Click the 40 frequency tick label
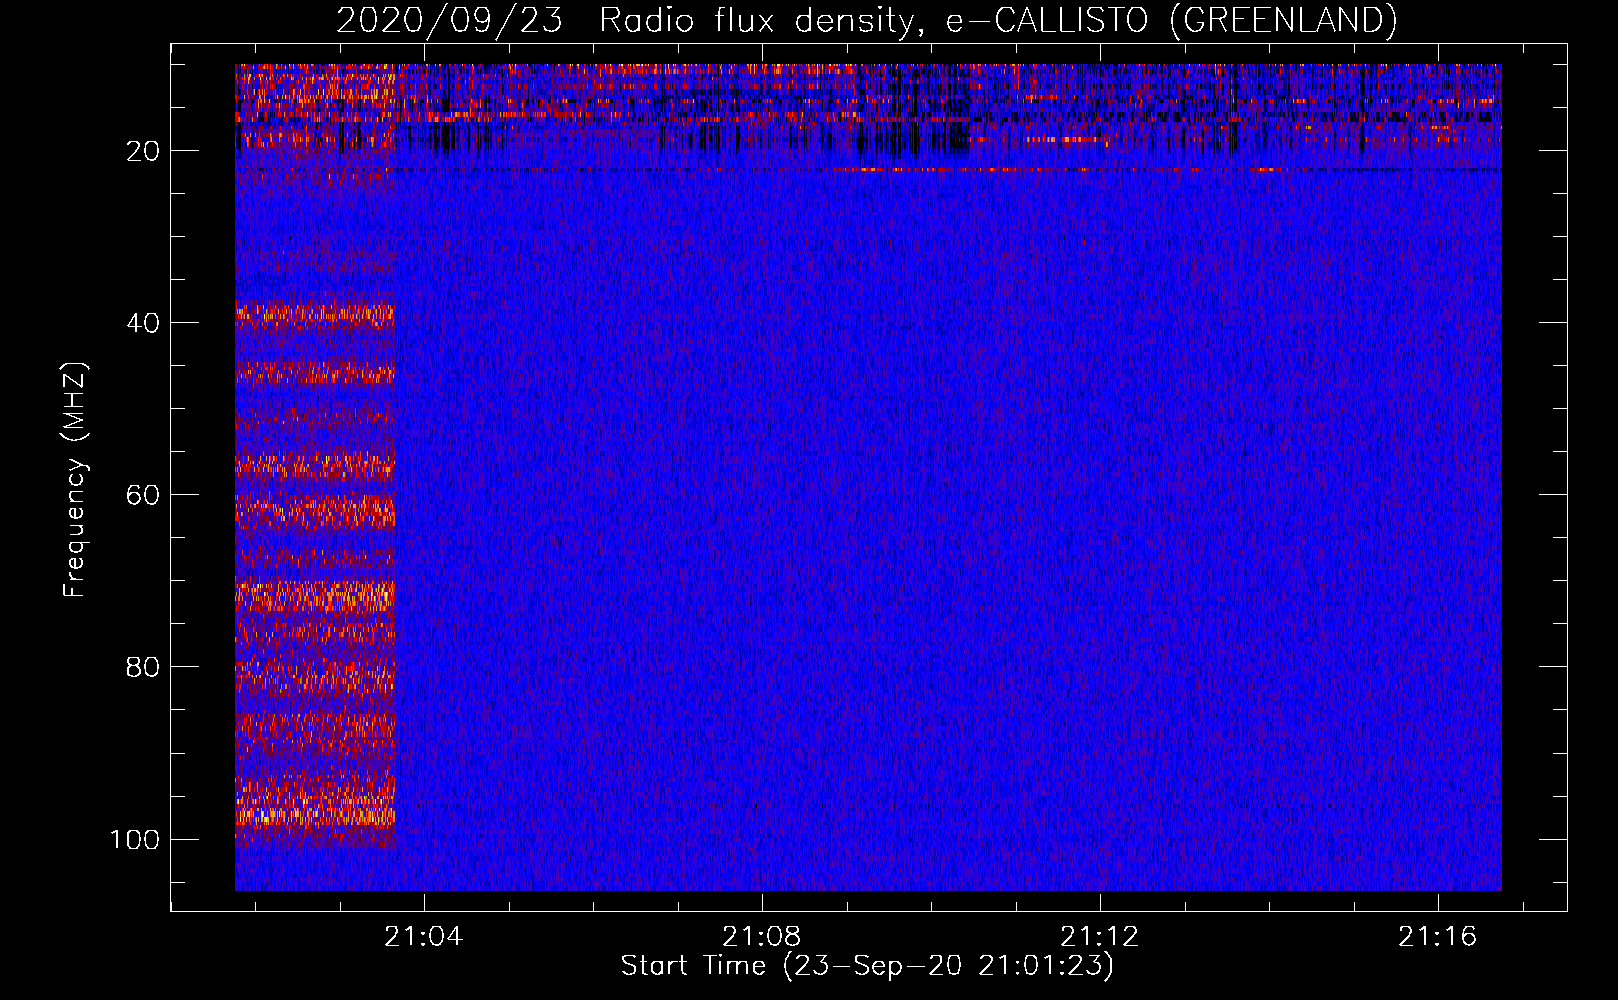 143,323
